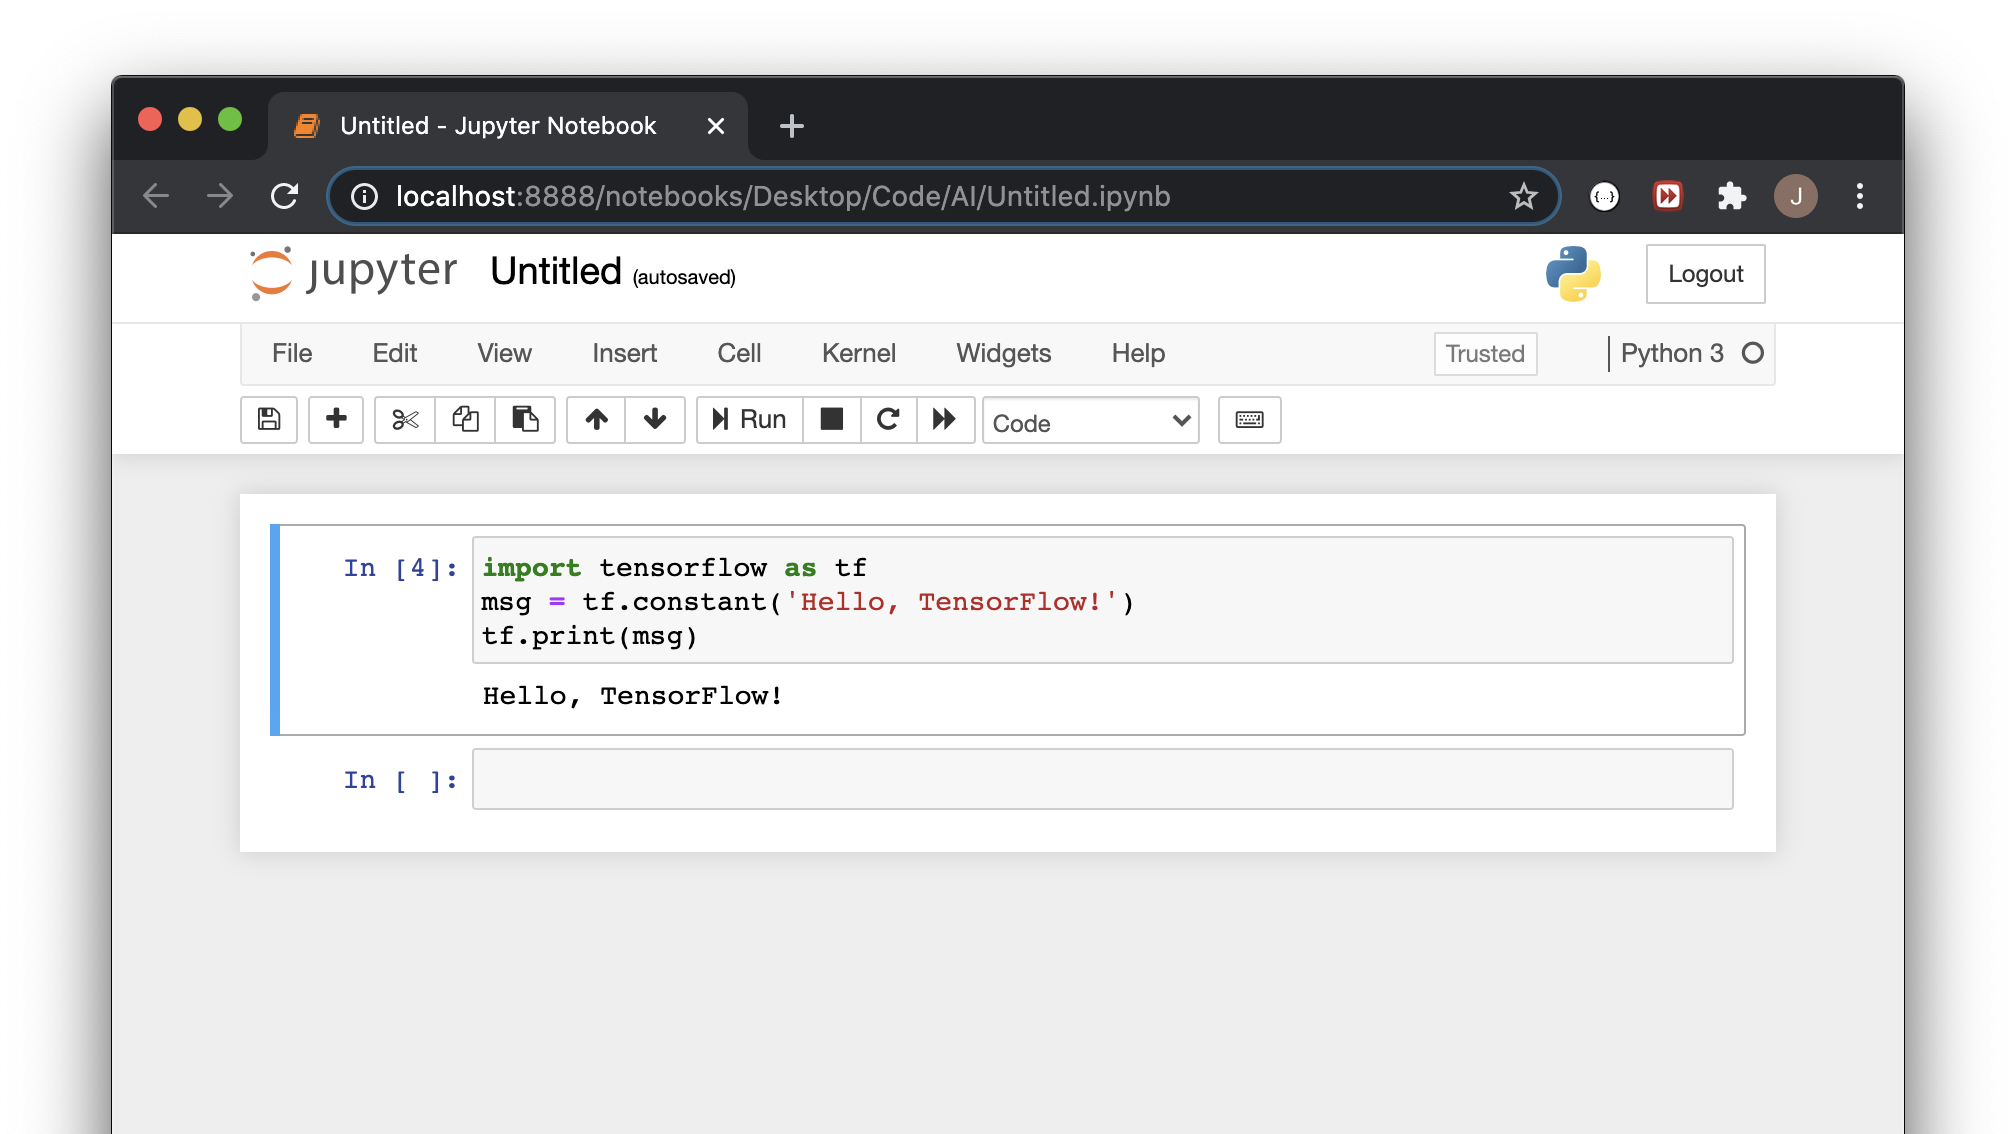Screen dimensions: 2016x1134
Task: Restart kernel and run all cells icon
Action: point(945,419)
